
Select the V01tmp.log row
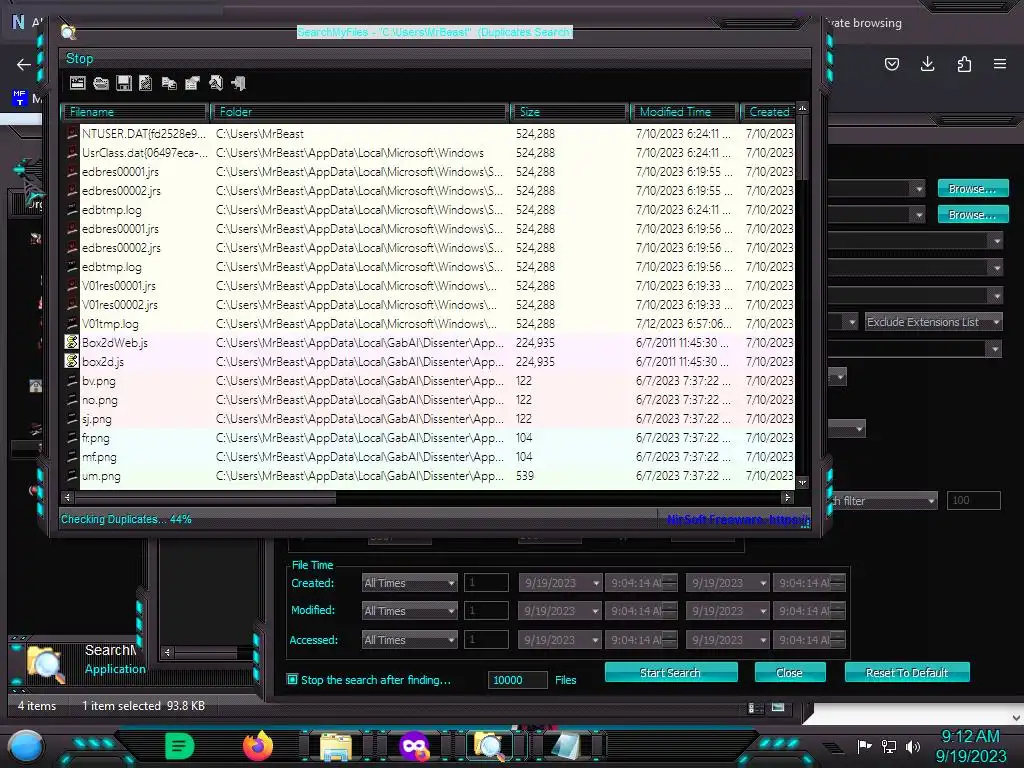429,324
